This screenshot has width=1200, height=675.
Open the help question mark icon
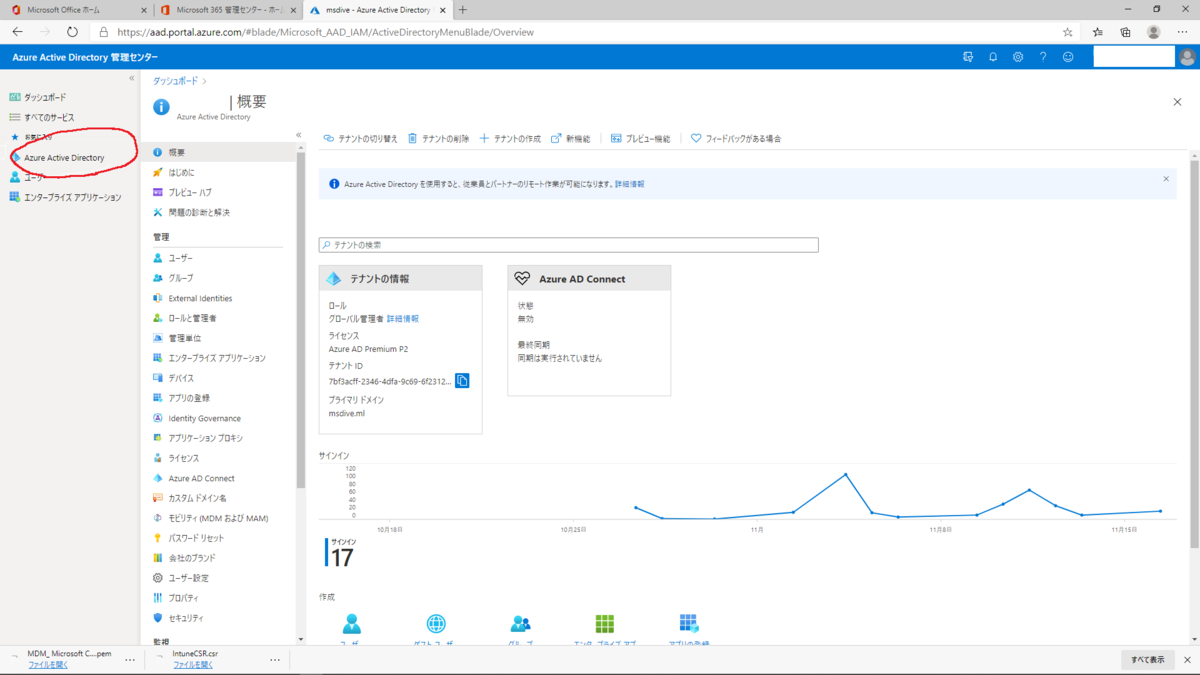[x=1043, y=57]
